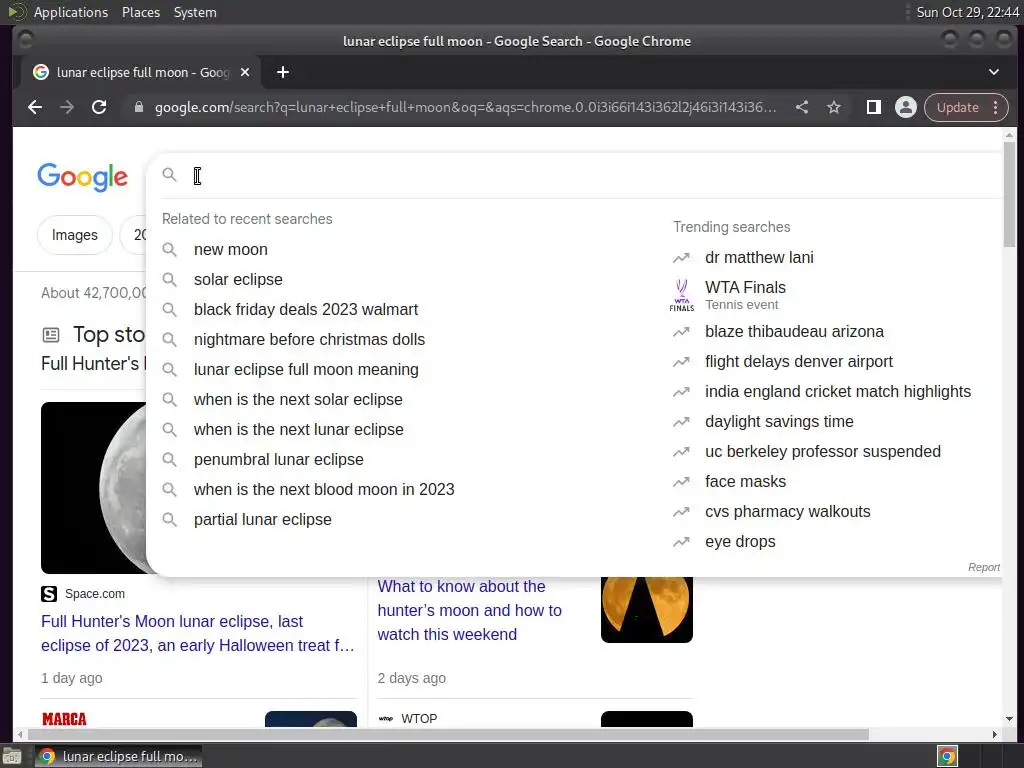Open 'Full Hunter's Moon lunar eclipse' article
Viewport: 1024px width, 768px height.
197,633
